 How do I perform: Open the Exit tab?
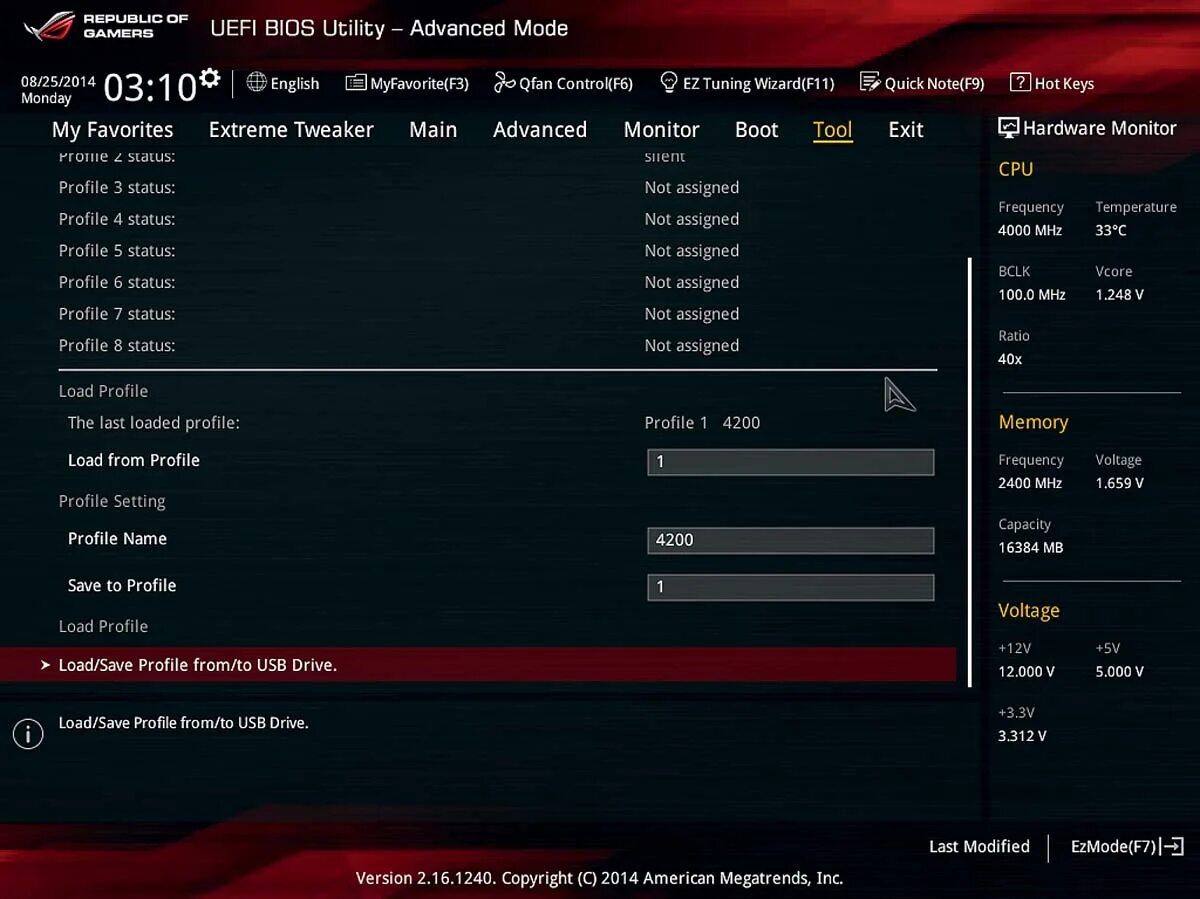click(906, 130)
